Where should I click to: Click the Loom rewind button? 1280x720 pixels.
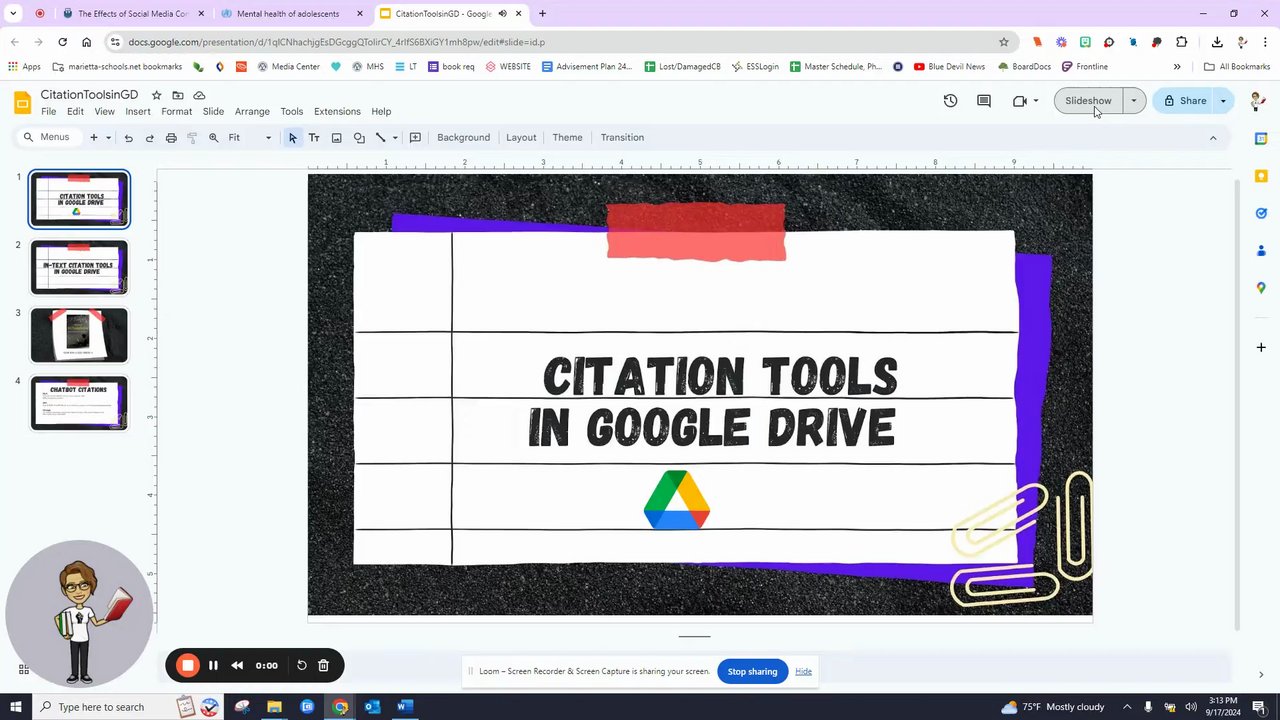(237, 665)
